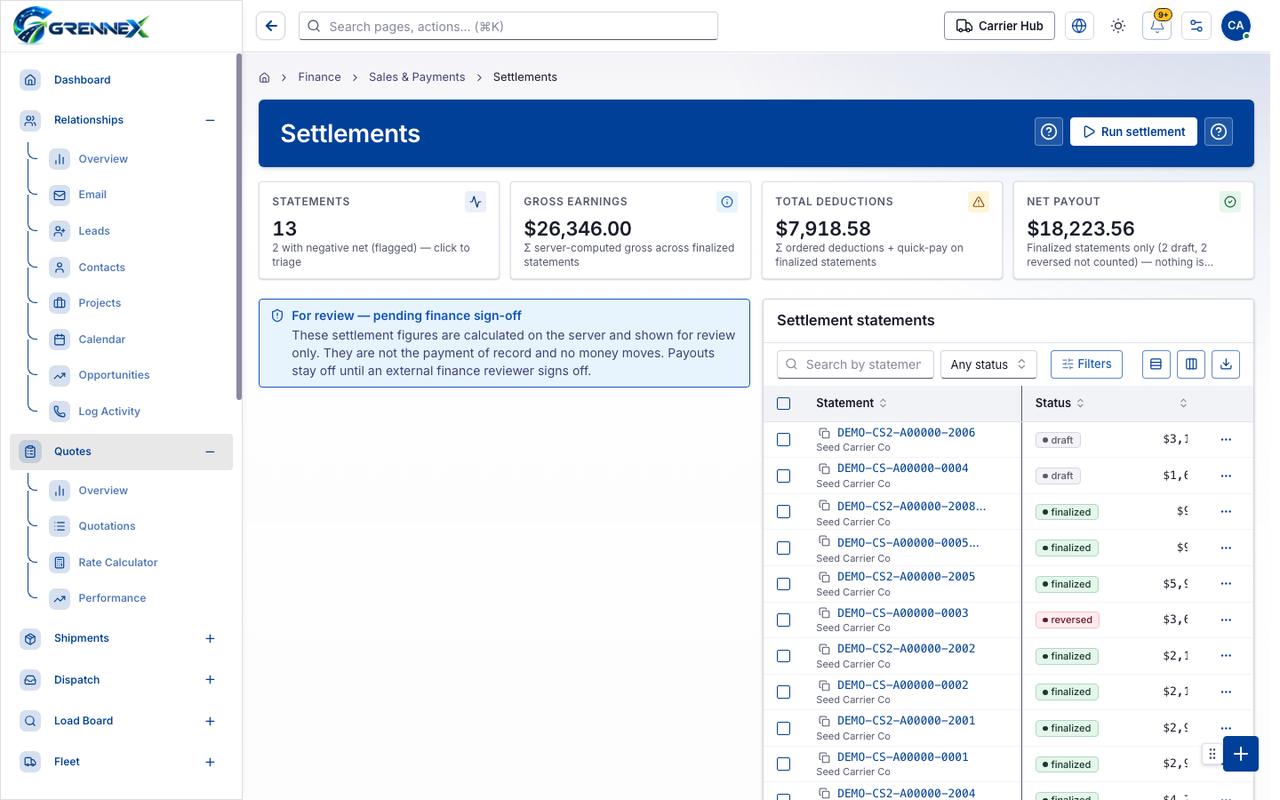Viewport: 1280px width, 800px height.
Task: Open the Filters button
Action: coord(1087,364)
